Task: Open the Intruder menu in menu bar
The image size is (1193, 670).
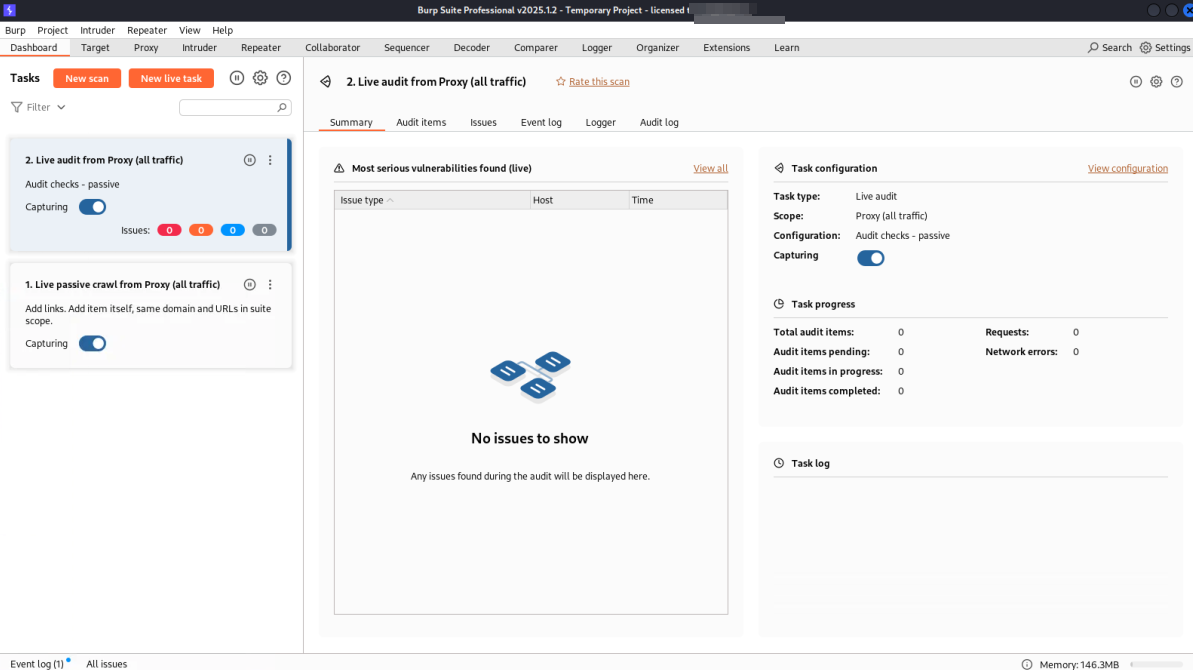Action: coord(97,30)
